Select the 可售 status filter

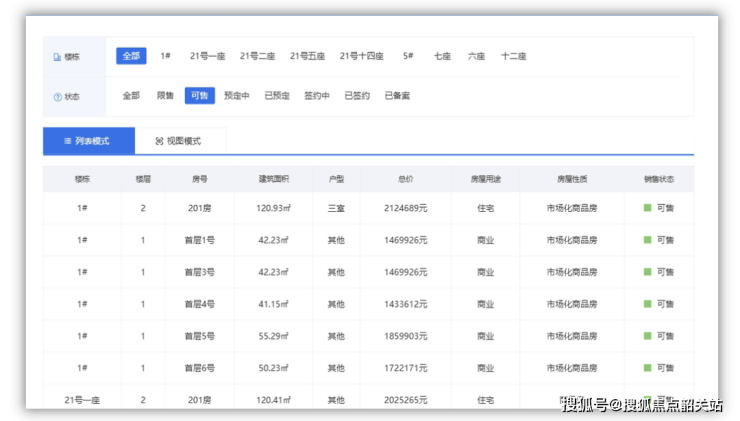pos(199,96)
